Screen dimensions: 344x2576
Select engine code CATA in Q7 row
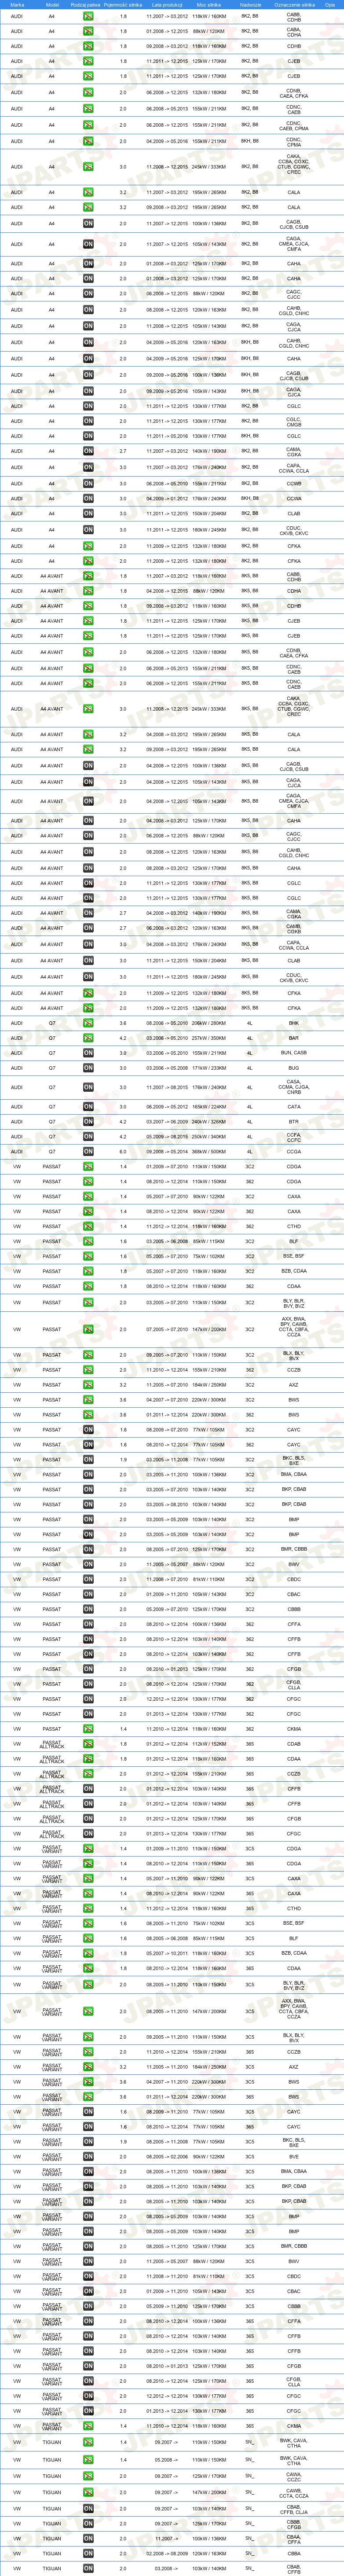[294, 1107]
